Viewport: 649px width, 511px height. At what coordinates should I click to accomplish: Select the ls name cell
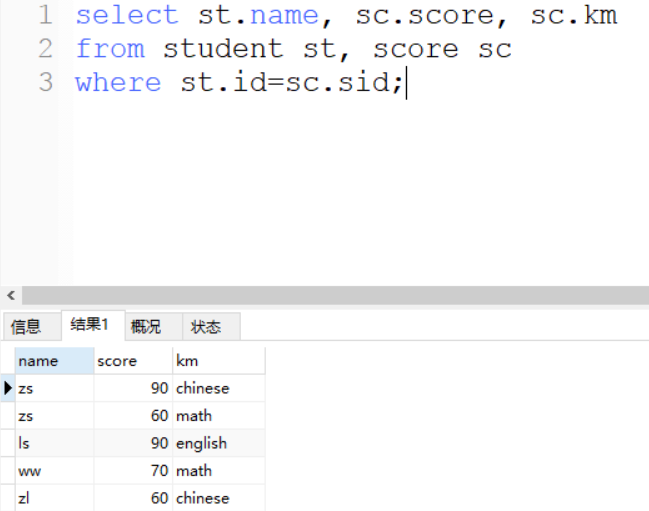[55, 443]
